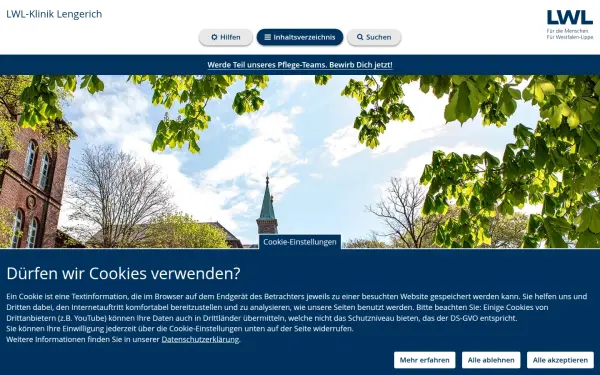Click the LWL logo
600x375 pixels.
coord(570,25)
